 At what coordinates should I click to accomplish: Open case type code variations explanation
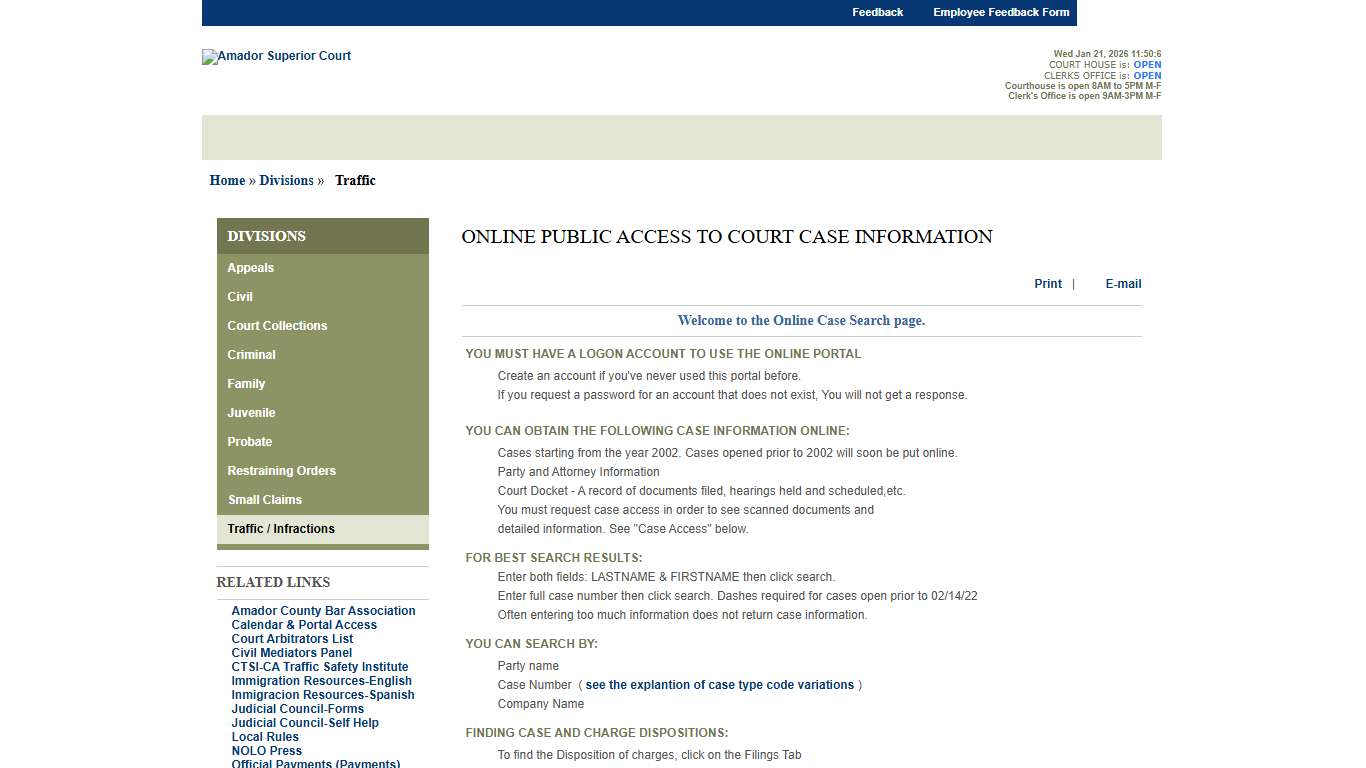coord(719,685)
